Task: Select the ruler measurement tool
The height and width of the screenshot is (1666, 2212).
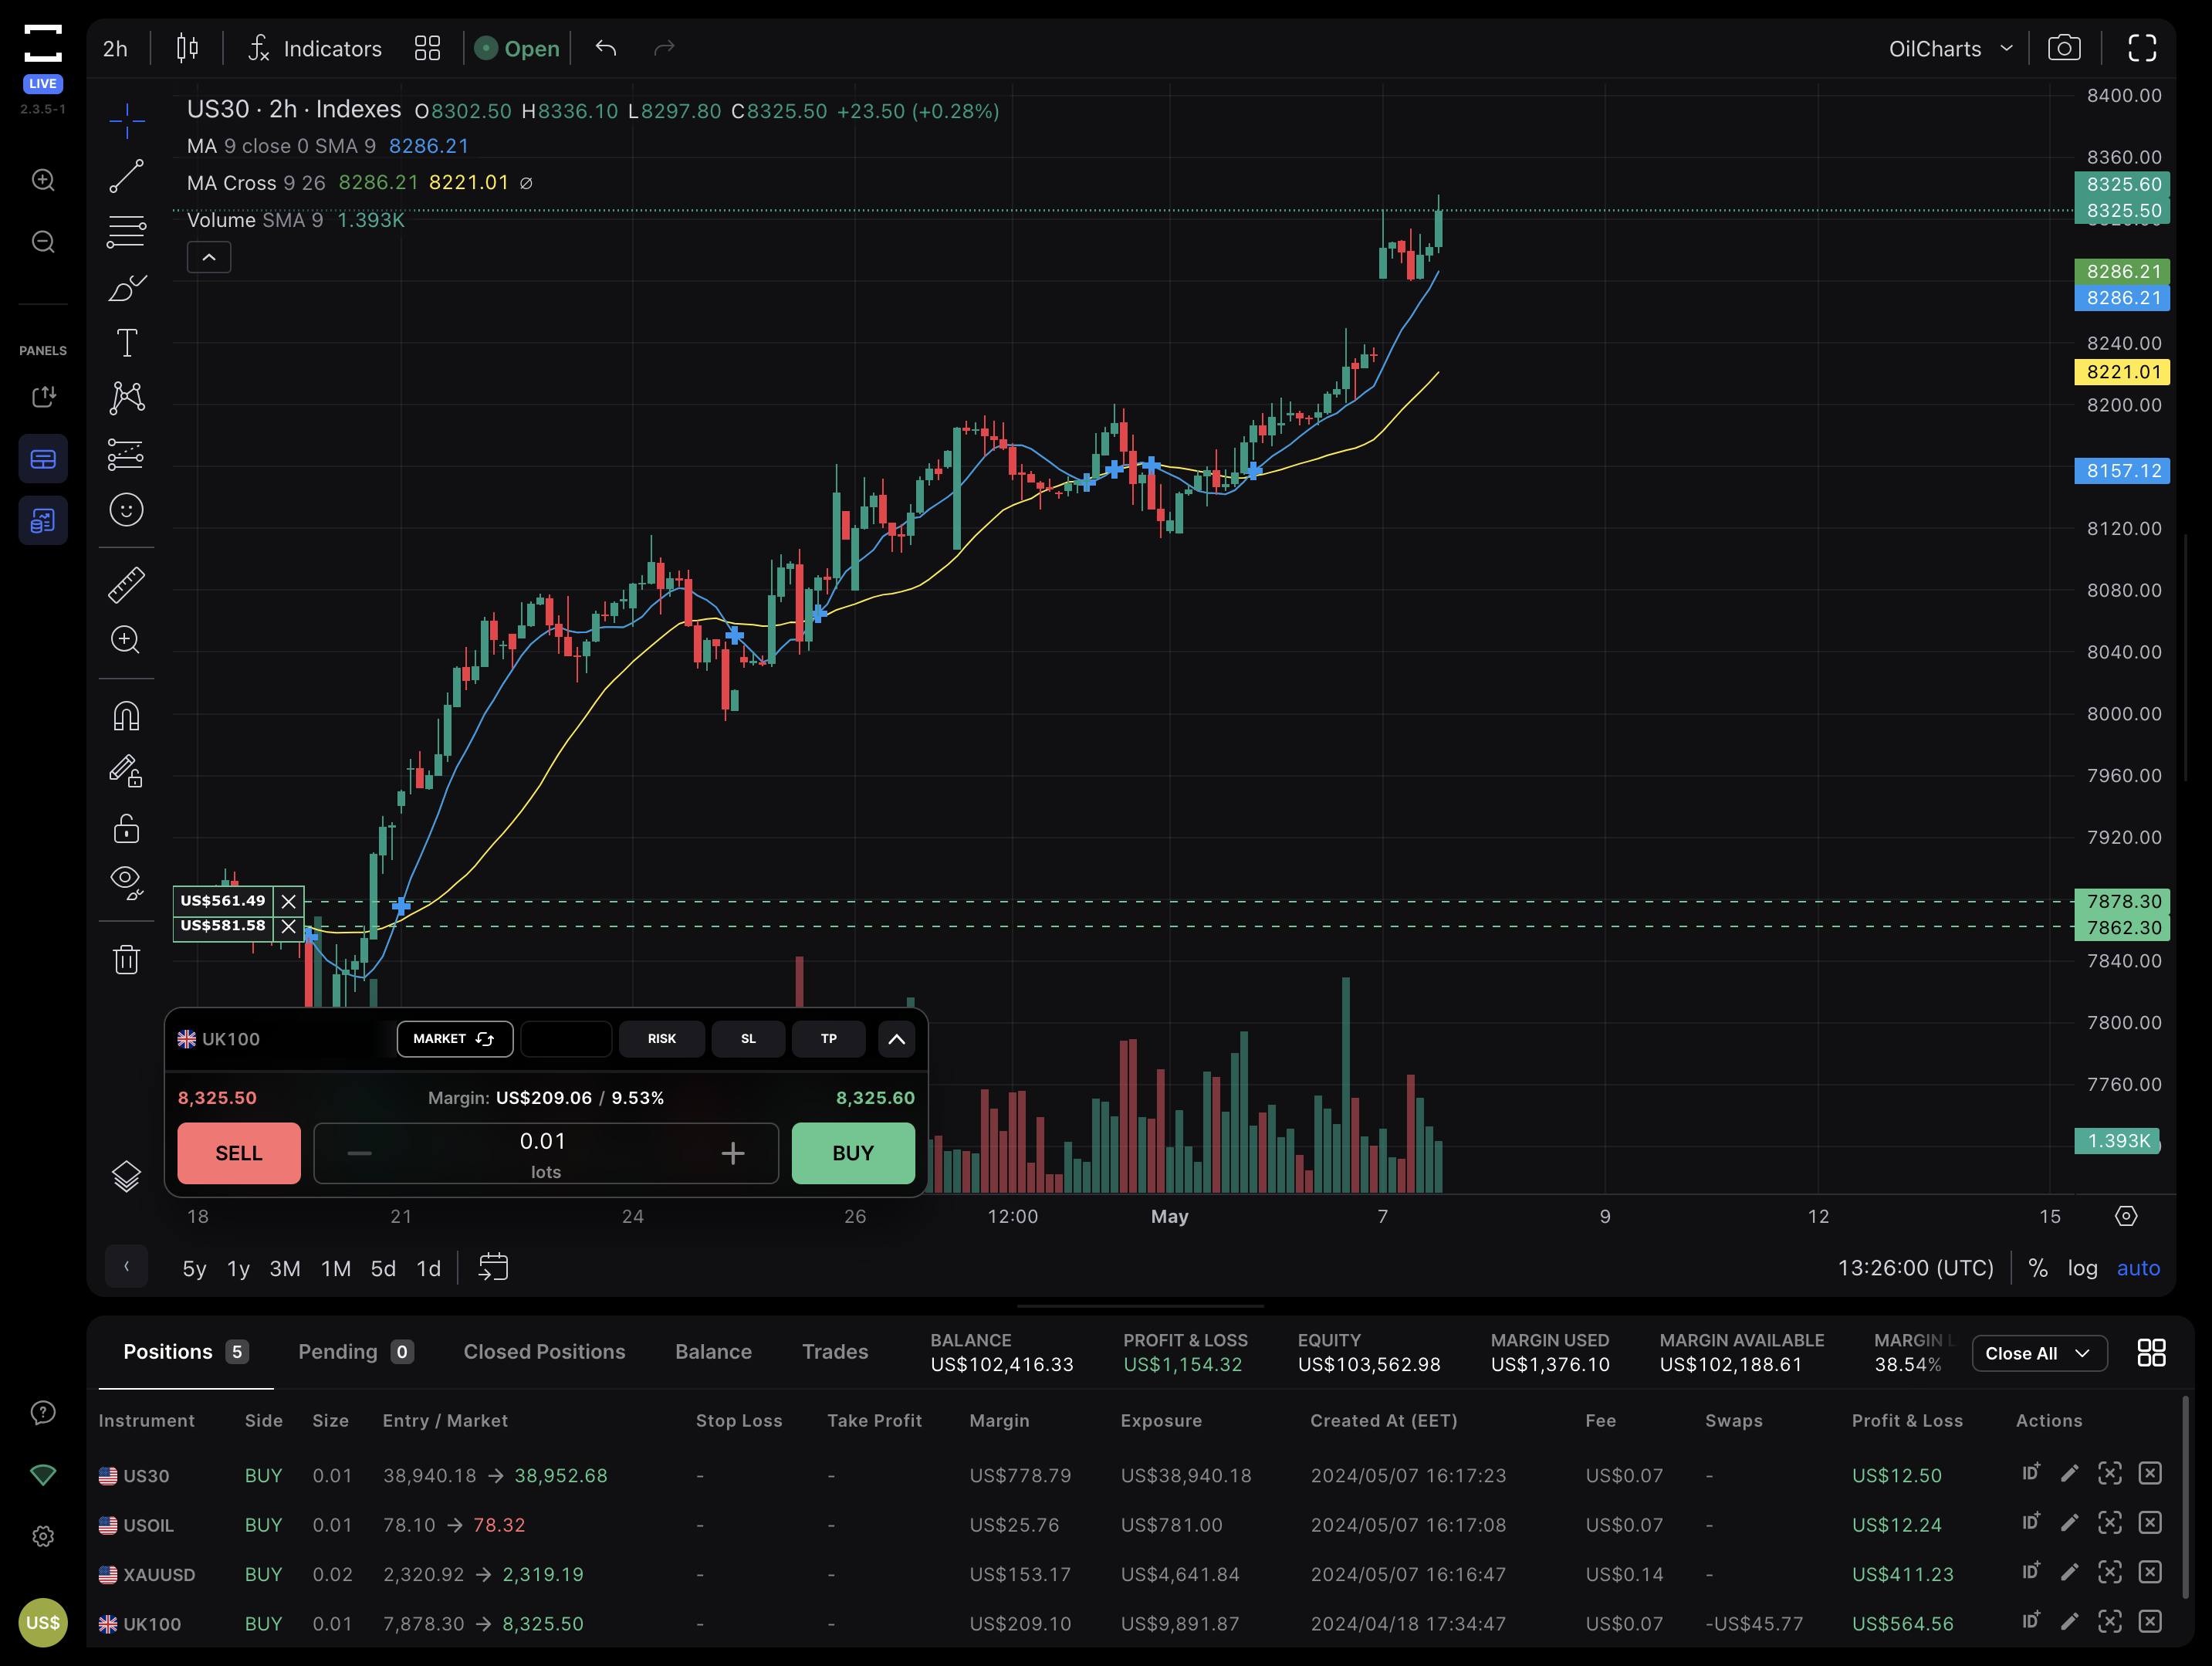Action: [x=126, y=584]
